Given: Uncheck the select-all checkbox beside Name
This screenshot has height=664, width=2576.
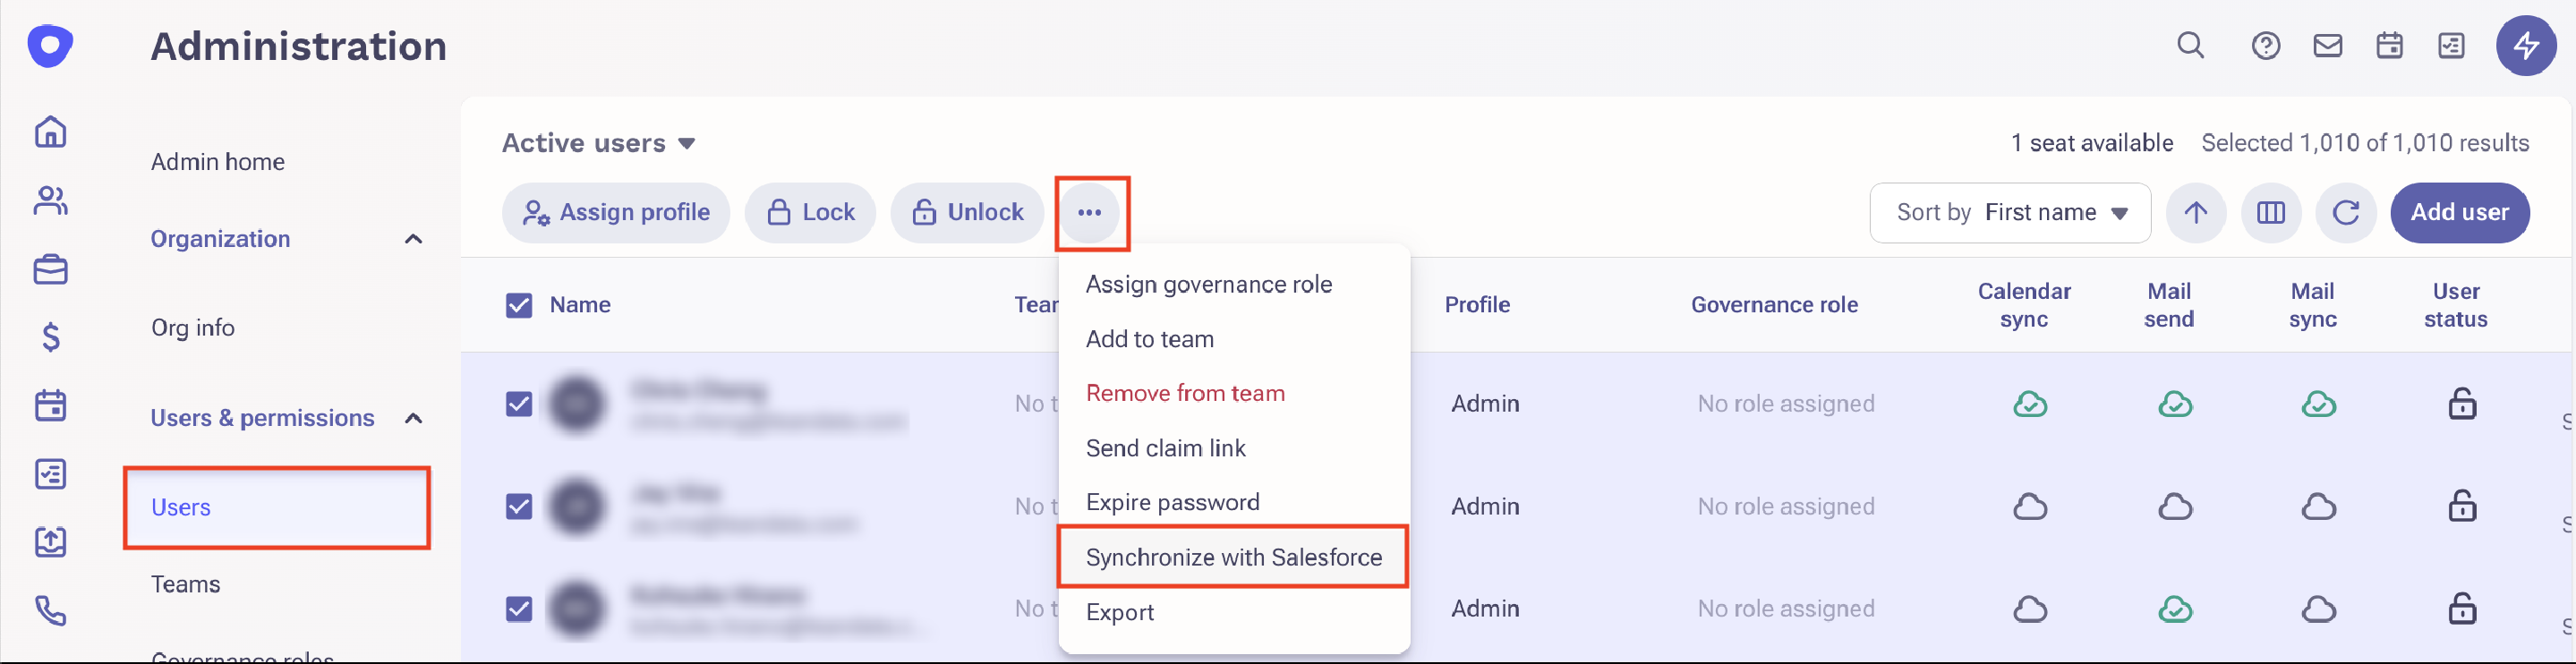Looking at the screenshot, I should pos(518,305).
